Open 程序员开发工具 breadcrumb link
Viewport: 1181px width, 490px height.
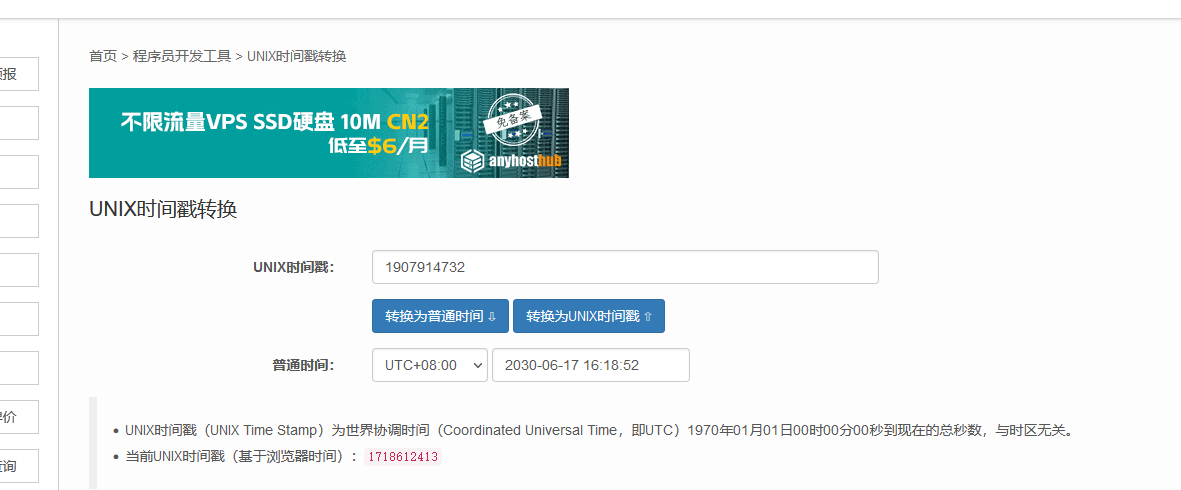click(x=182, y=56)
